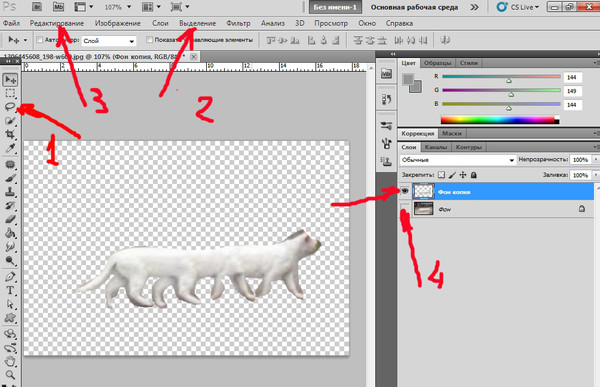
Task: Show the Фон layer visibility box
Action: pos(405,209)
